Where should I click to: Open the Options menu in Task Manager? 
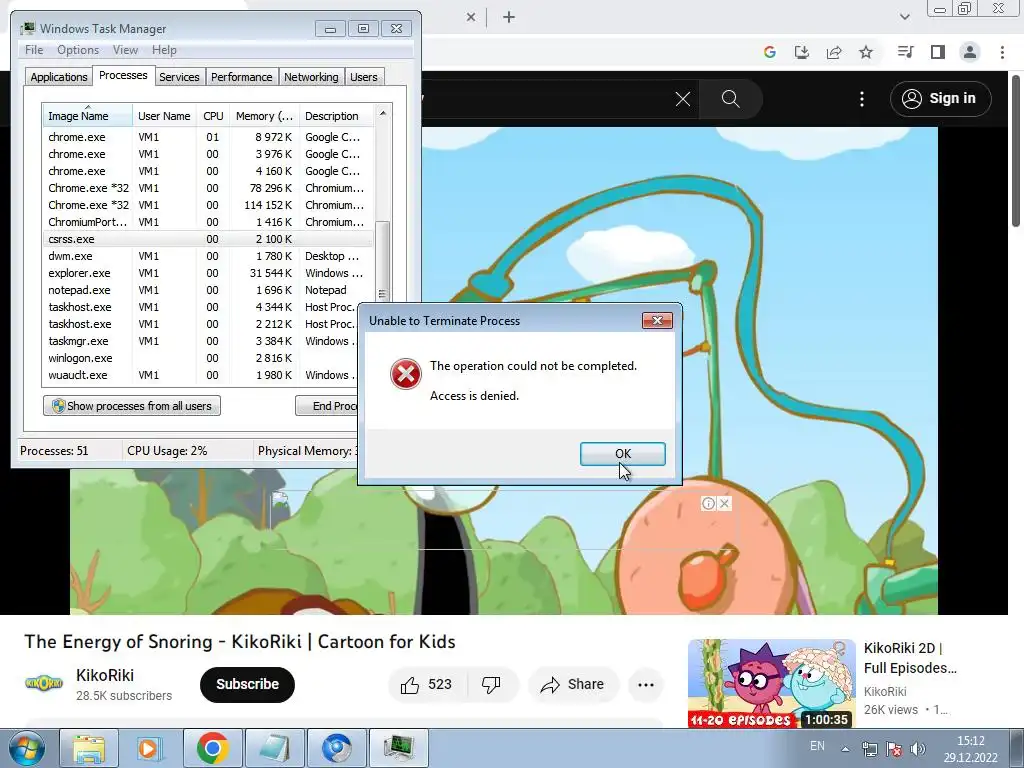78,50
